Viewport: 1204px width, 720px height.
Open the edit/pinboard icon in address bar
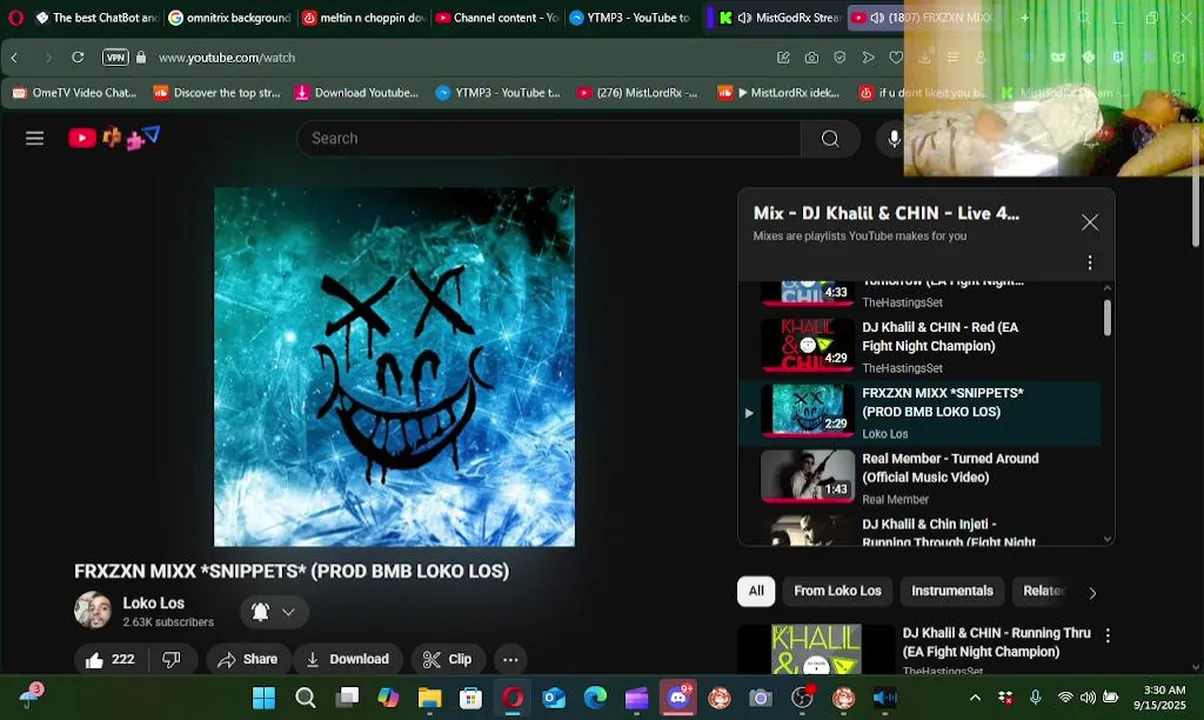[x=783, y=57]
